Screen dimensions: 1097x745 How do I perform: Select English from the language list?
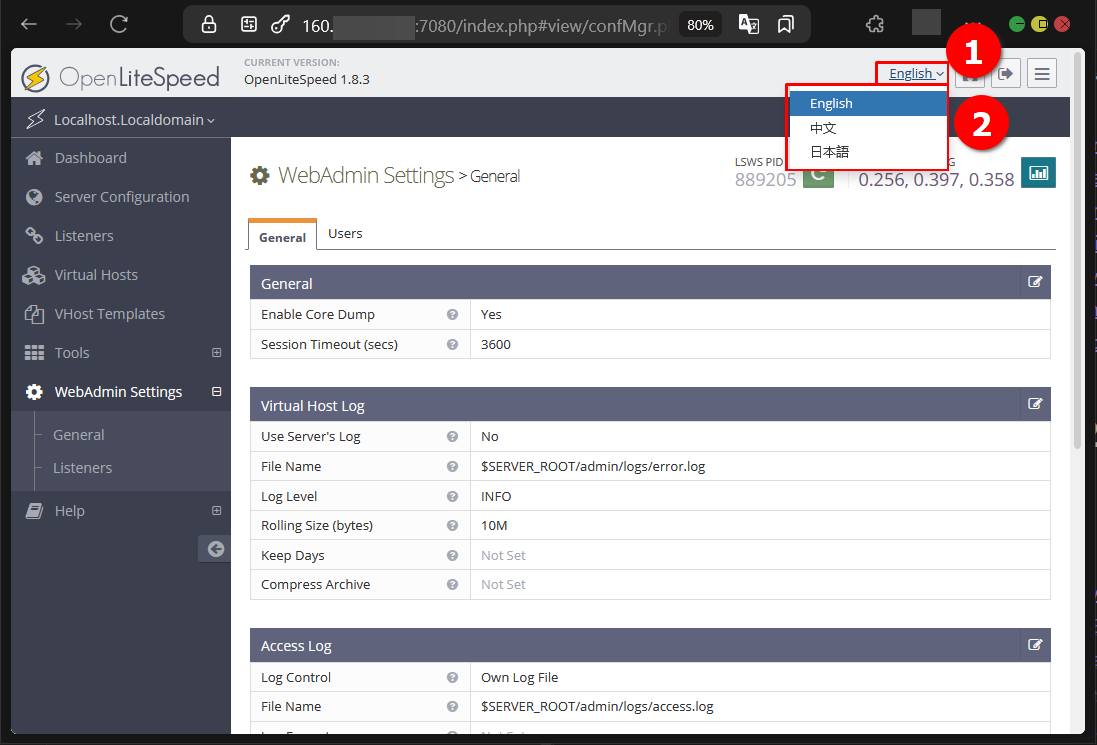click(x=868, y=104)
